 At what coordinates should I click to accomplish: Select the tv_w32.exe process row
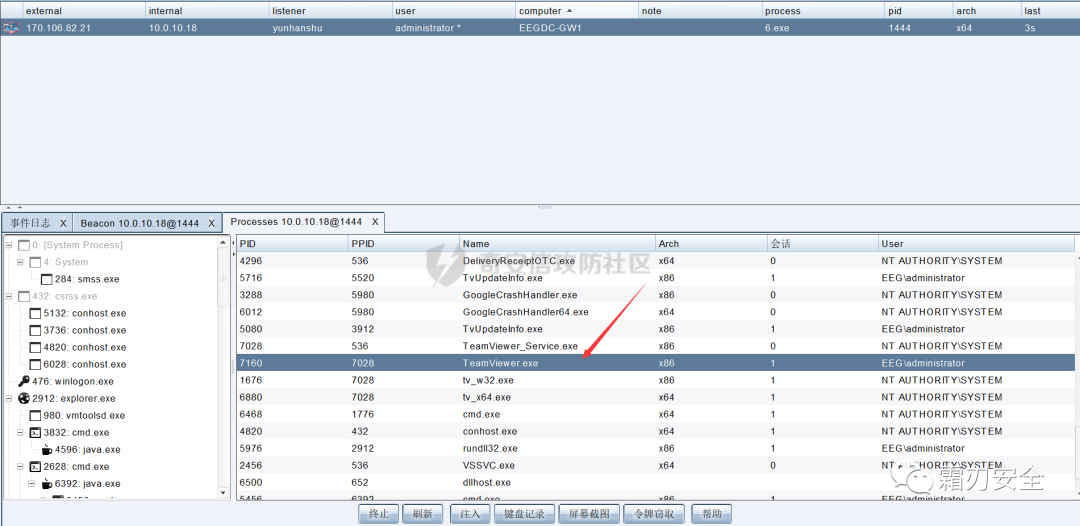(x=656, y=380)
